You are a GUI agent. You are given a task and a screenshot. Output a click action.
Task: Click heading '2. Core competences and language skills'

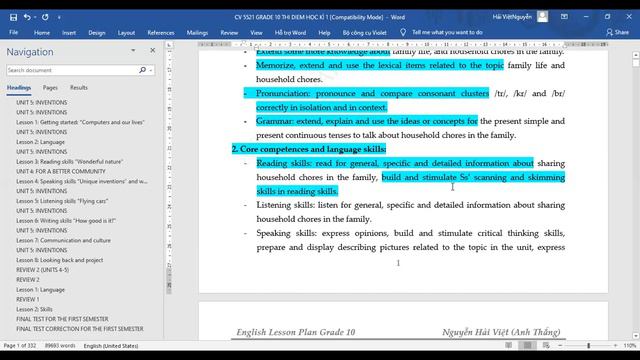(x=309, y=149)
